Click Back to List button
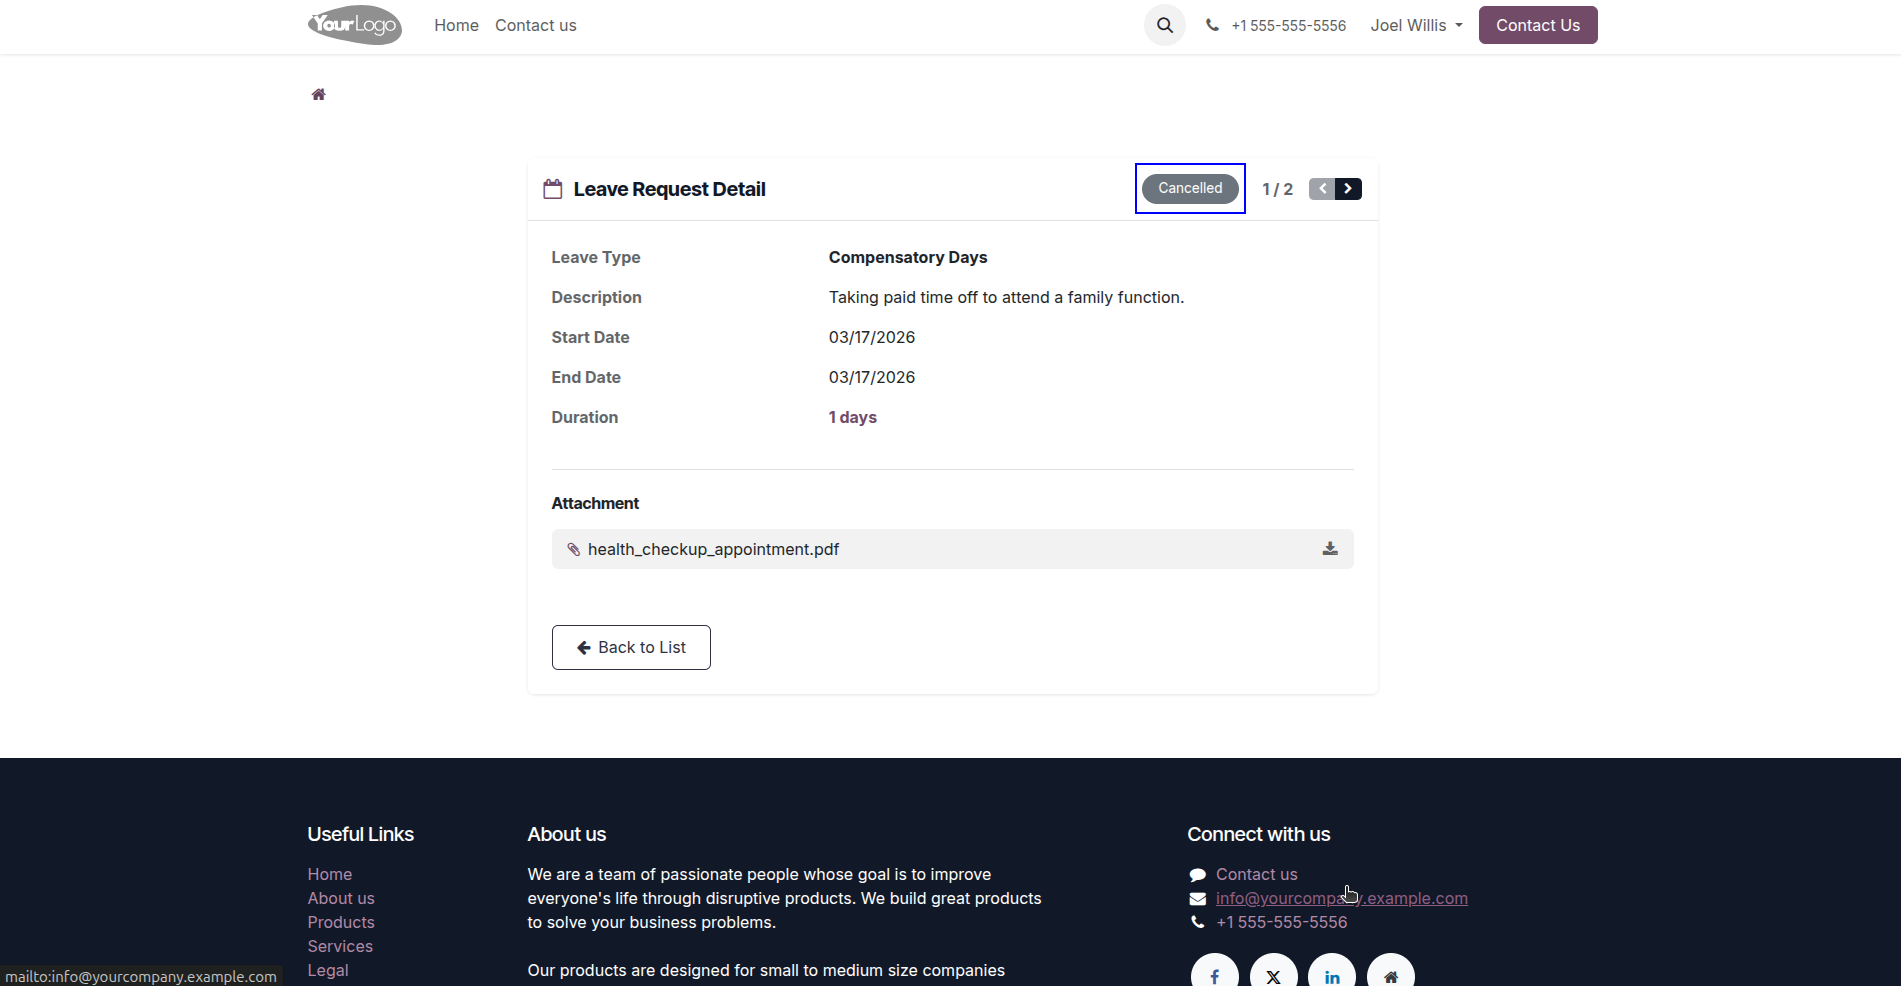Image resolution: width=1901 pixels, height=986 pixels. click(x=631, y=647)
